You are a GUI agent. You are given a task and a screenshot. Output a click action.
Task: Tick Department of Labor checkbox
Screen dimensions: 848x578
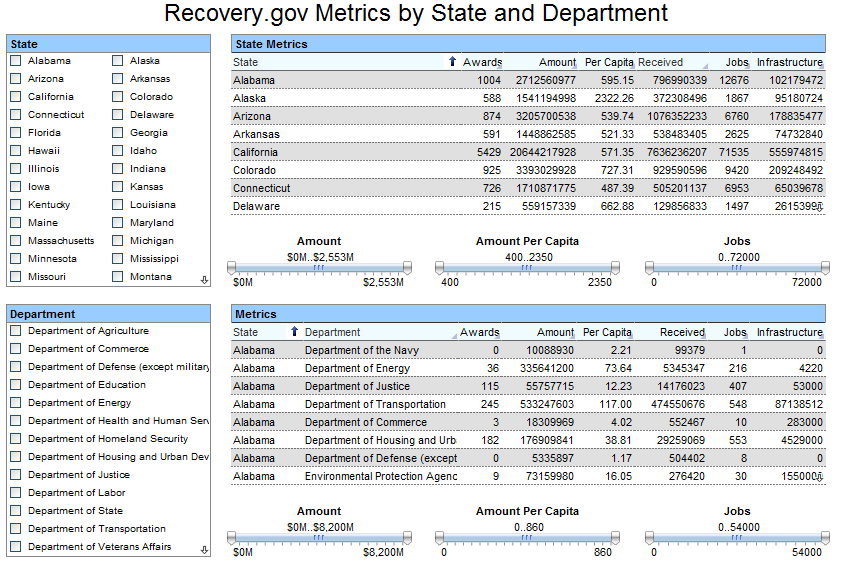[16, 493]
